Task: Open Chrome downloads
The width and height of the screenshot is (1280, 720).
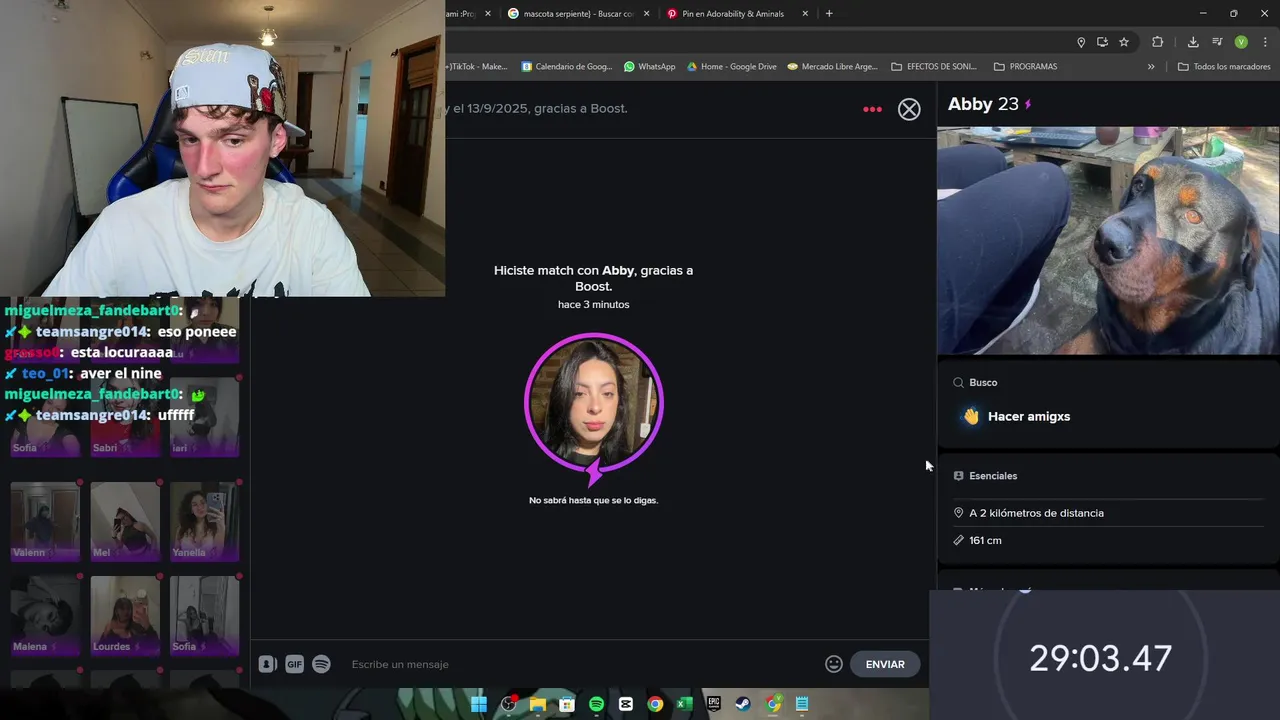Action: point(1193,42)
